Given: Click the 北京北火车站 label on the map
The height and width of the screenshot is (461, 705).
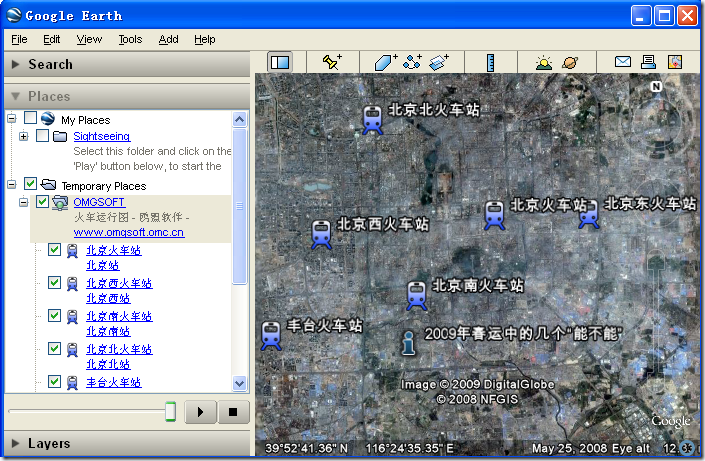Looking at the screenshot, I should (434, 109).
